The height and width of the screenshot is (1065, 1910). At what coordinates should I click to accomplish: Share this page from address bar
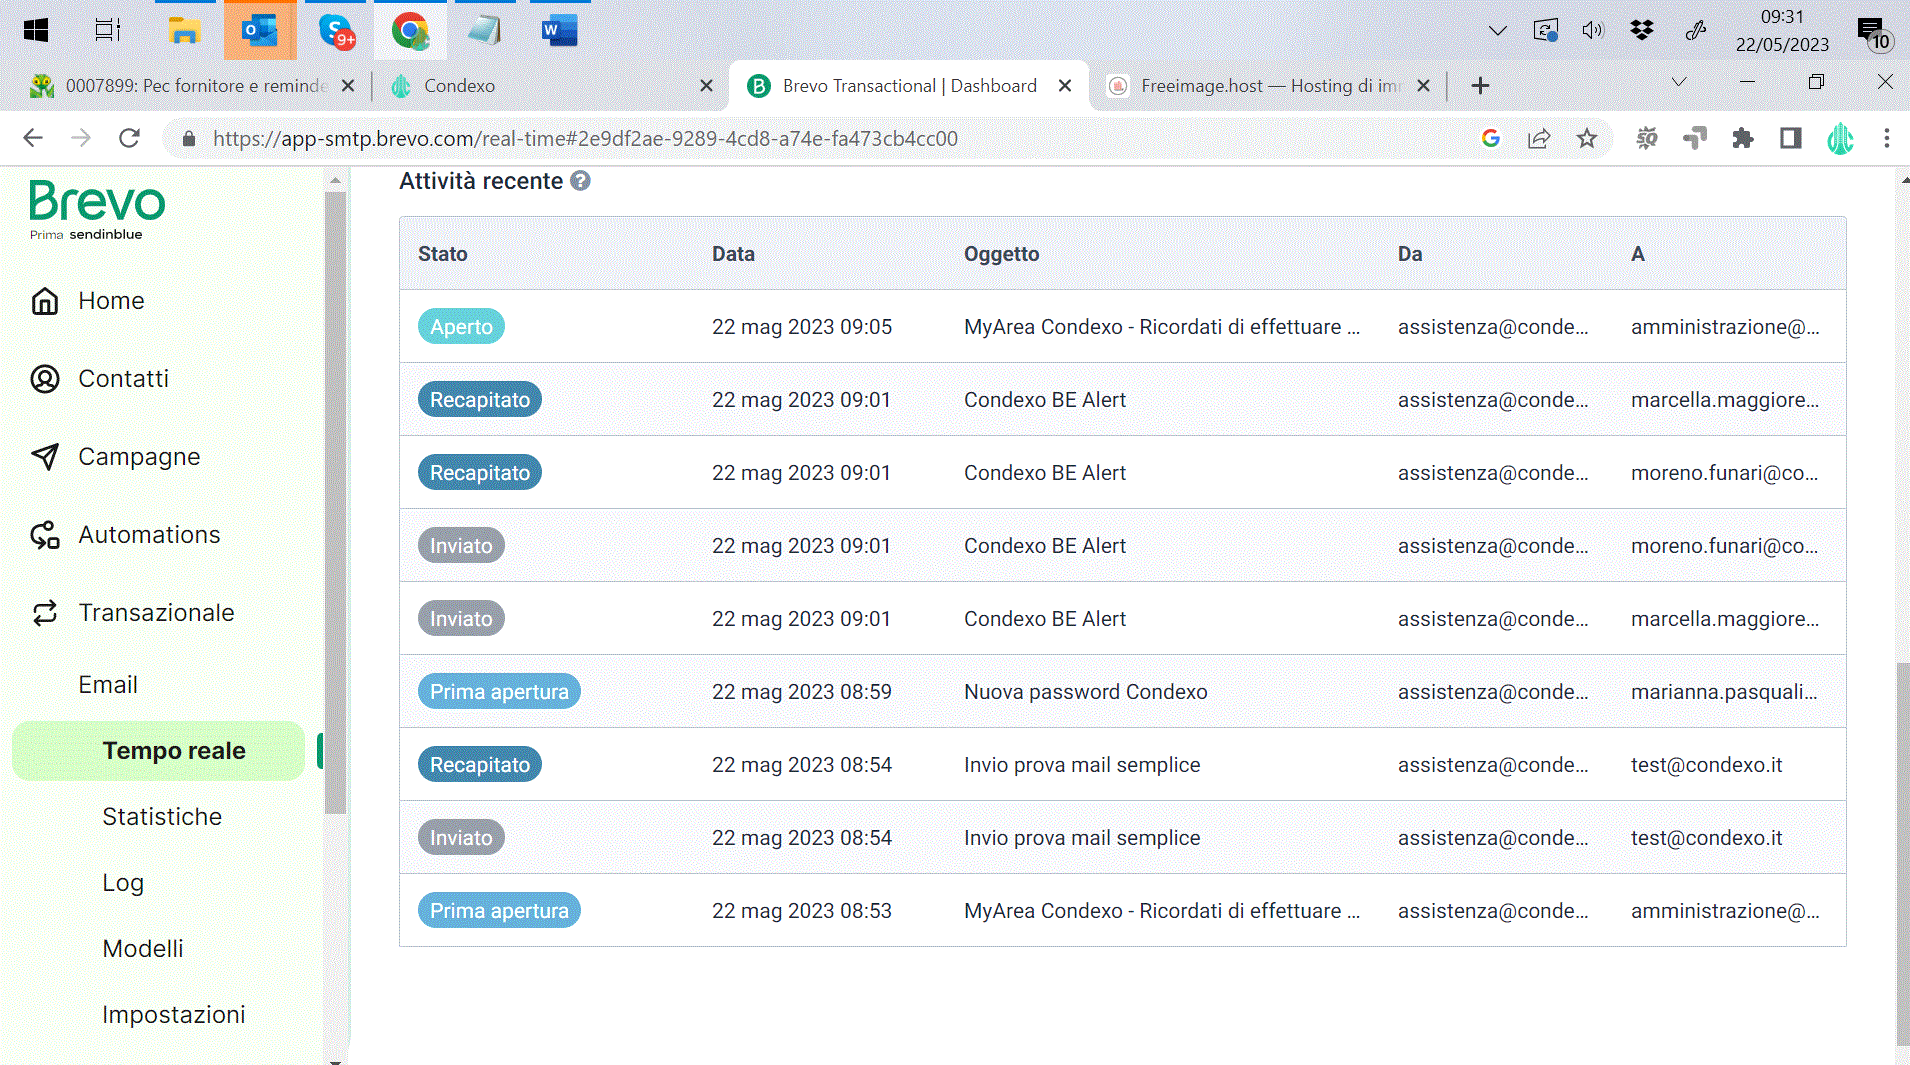[x=1538, y=139]
